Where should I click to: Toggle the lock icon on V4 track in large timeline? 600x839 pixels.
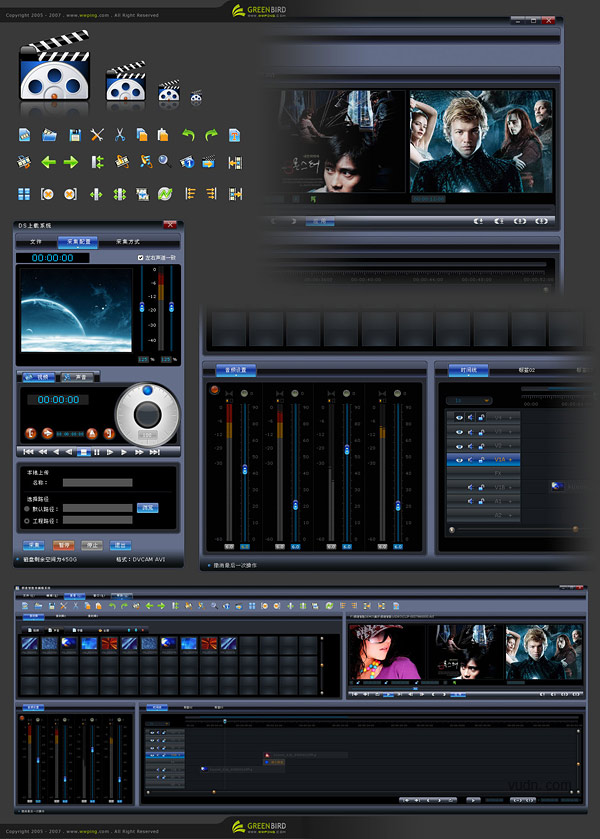coord(481,417)
